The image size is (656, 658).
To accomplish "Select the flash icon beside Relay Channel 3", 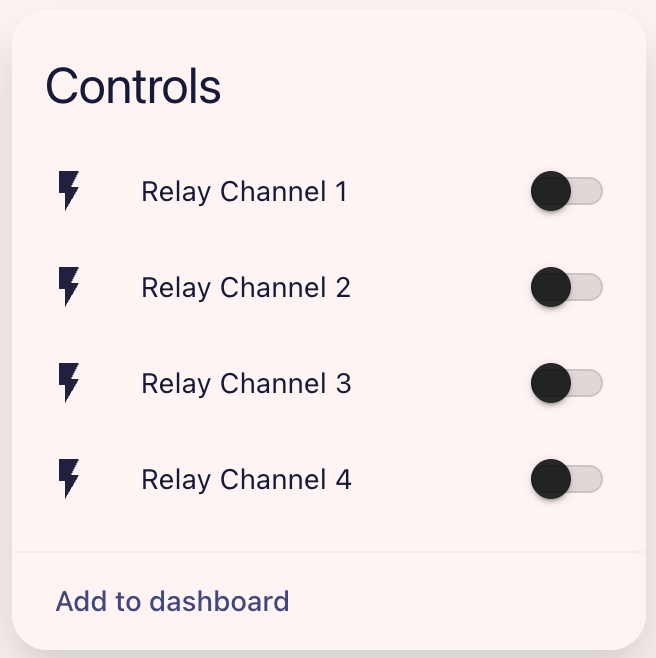I will tap(68, 383).
